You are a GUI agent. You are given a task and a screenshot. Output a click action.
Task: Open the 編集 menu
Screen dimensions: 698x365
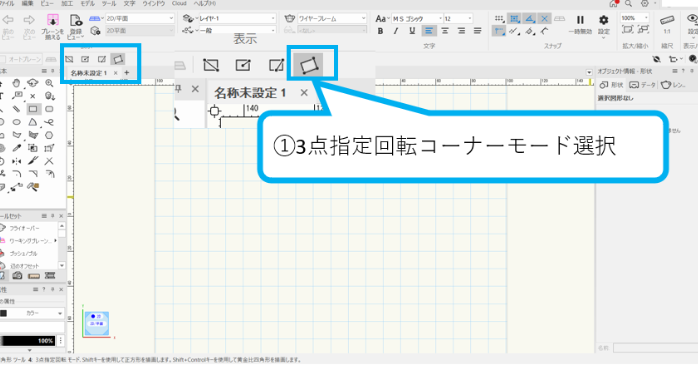pos(28,4)
